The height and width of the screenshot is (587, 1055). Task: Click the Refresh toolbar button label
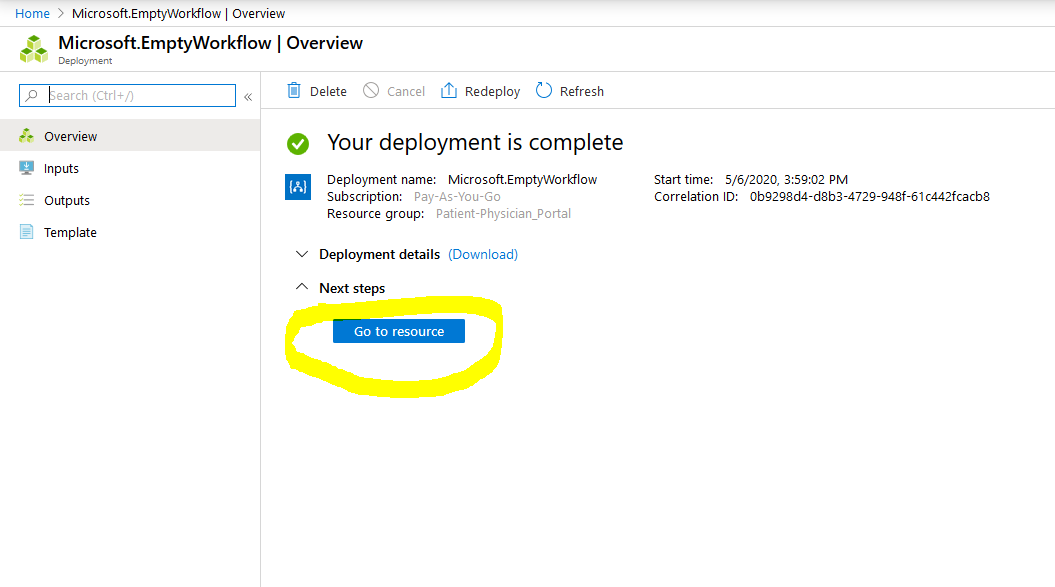click(x=582, y=92)
